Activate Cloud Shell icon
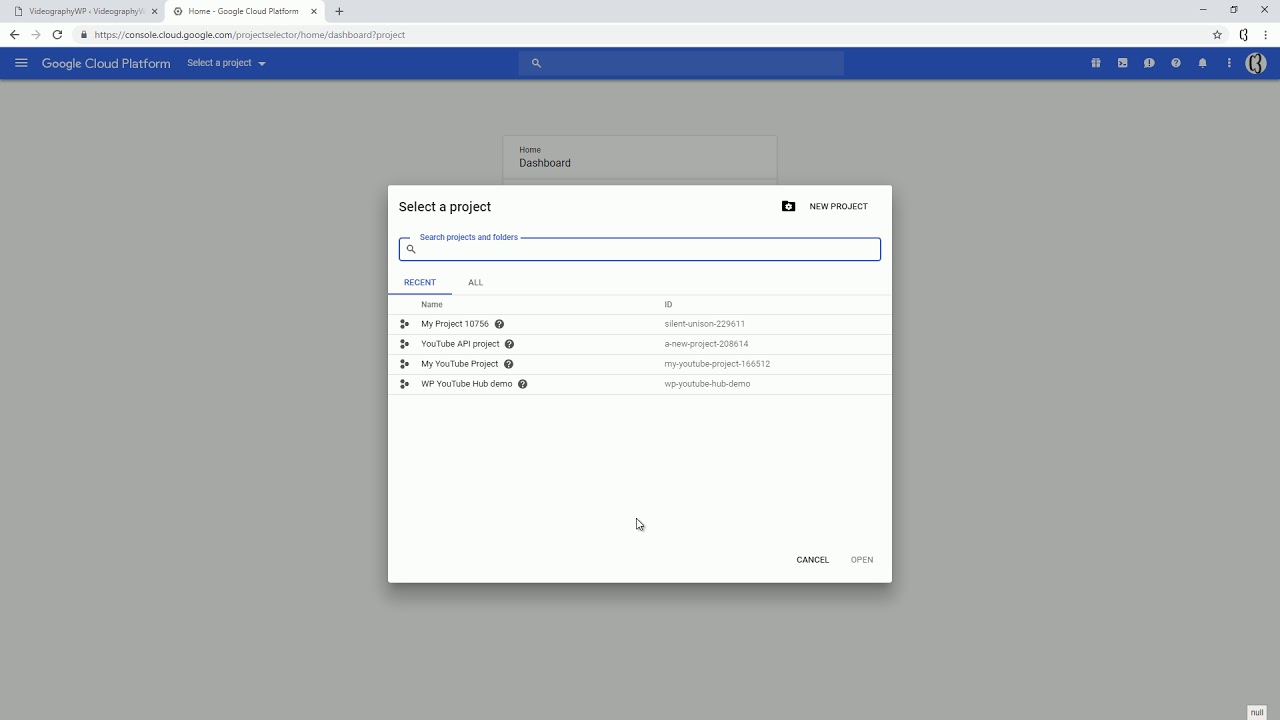1280x720 pixels. 1123,63
